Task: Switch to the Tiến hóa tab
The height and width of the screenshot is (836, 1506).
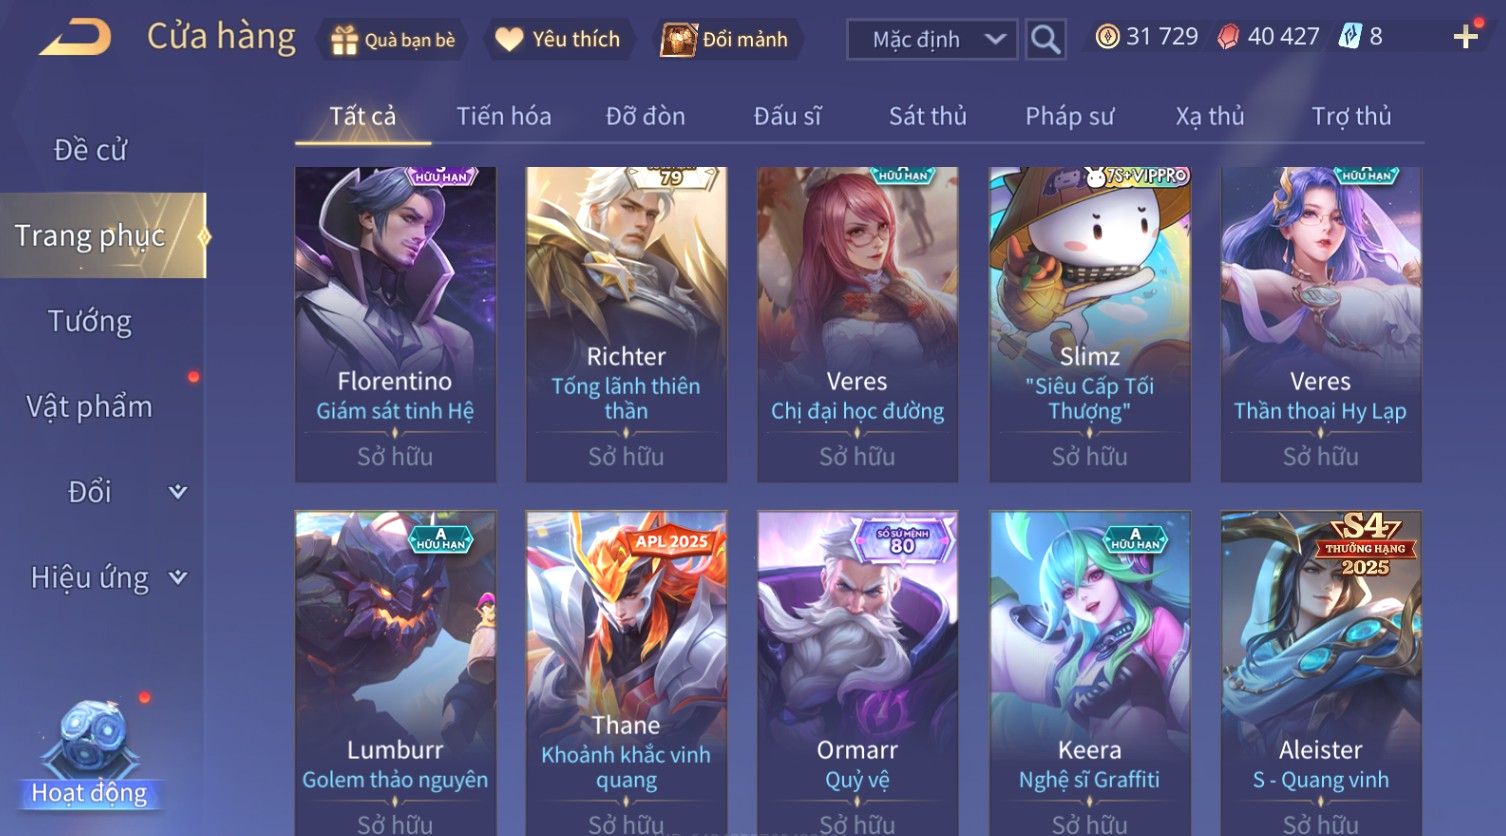Action: [x=503, y=116]
